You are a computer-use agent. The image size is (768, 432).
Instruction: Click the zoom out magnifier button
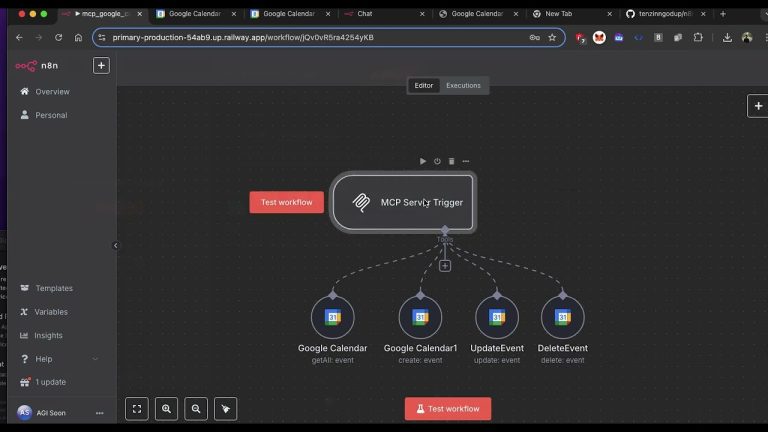click(x=197, y=408)
